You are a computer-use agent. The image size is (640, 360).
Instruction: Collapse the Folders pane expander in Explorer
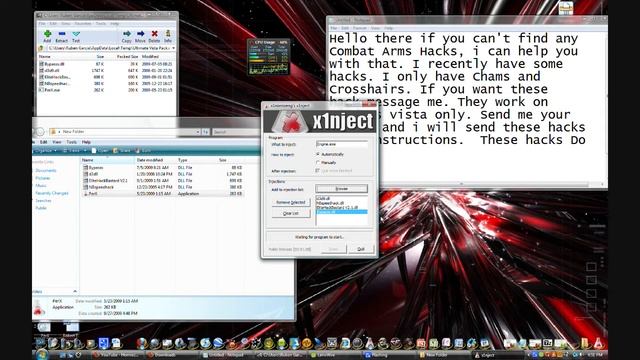[75, 291]
